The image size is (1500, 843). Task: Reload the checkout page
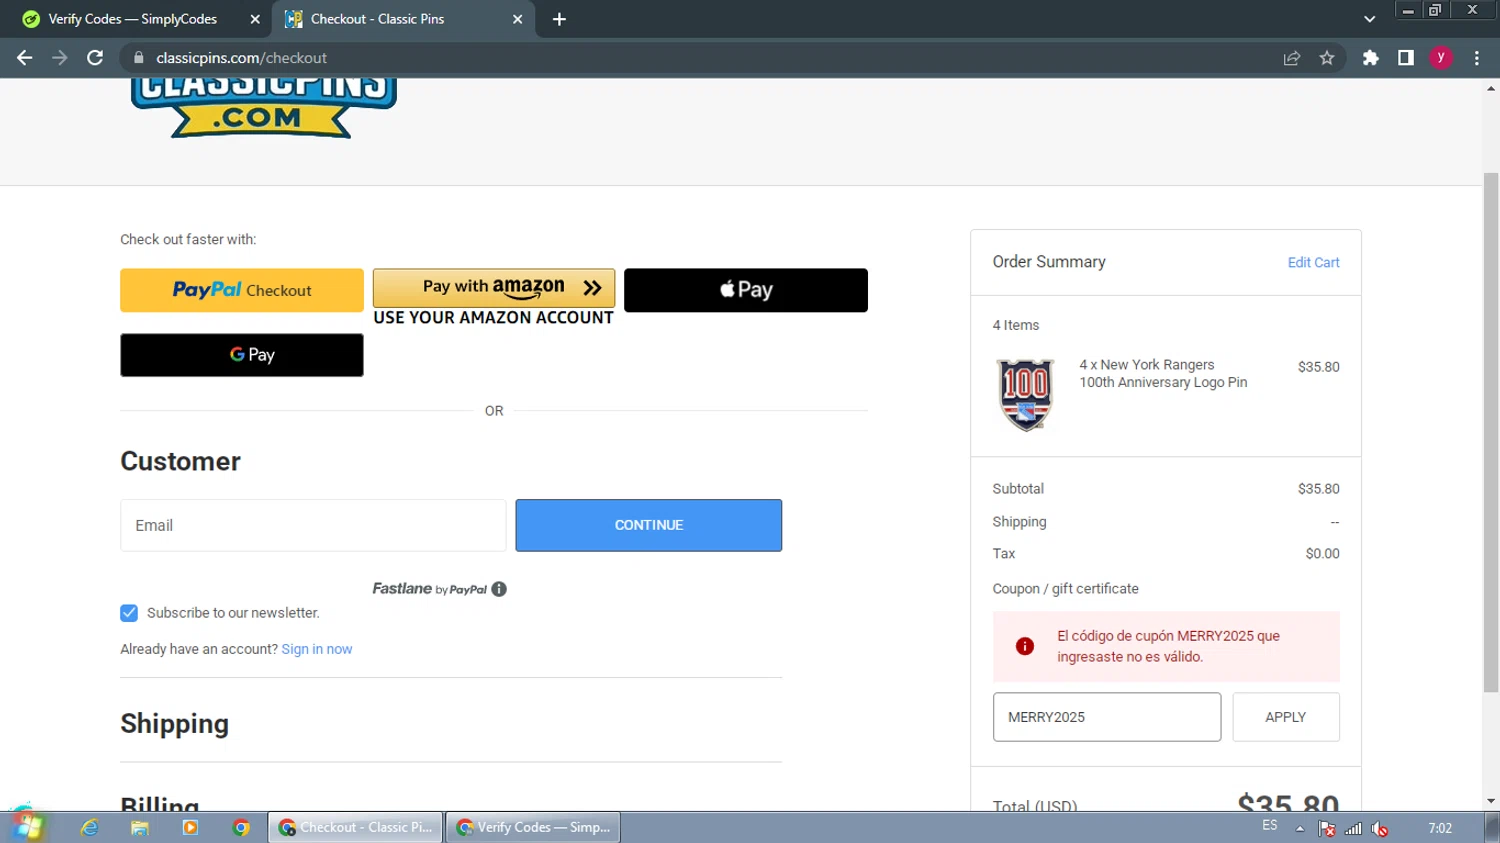95,58
